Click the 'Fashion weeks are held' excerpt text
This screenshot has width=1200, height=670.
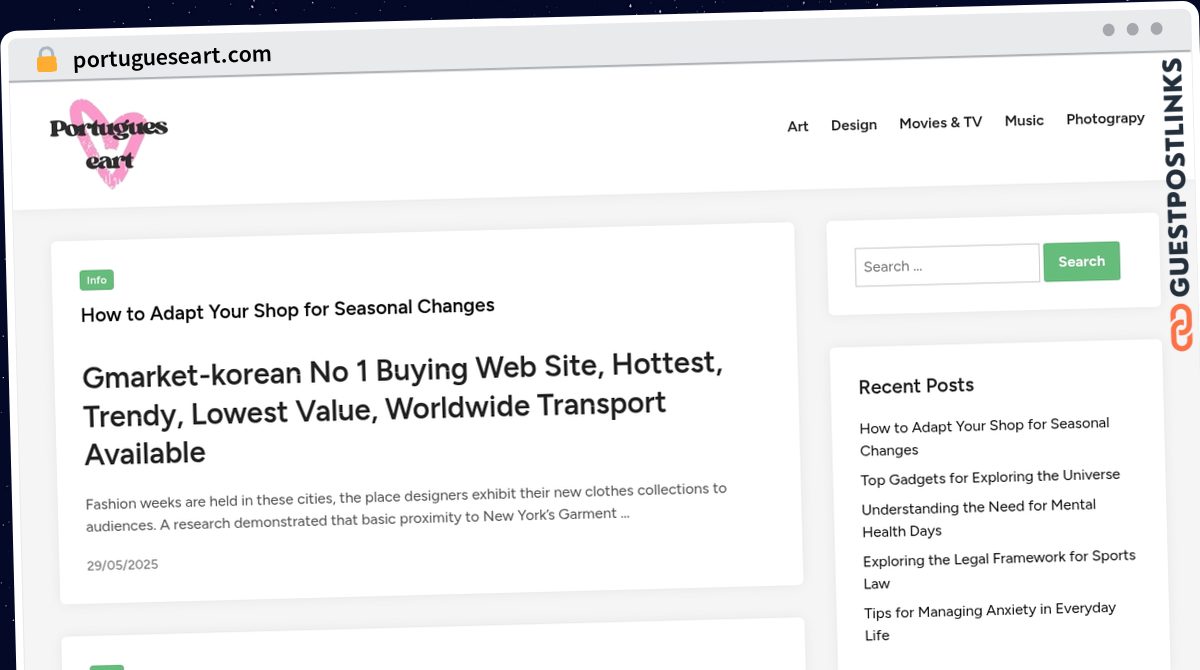click(x=407, y=507)
